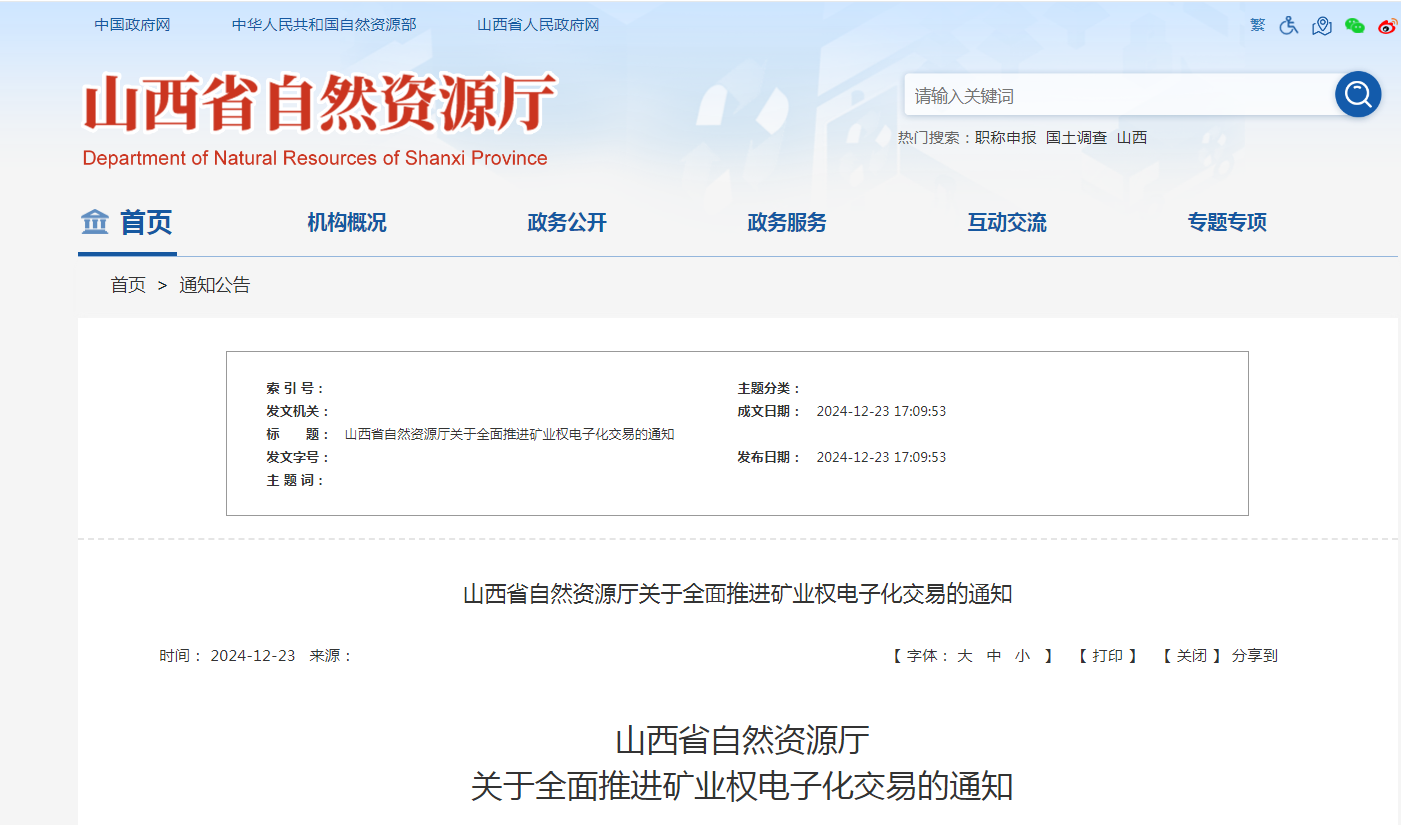This screenshot has width=1401, height=825.
Task: Set font size to 中
Action: pyautogui.click(x=994, y=656)
